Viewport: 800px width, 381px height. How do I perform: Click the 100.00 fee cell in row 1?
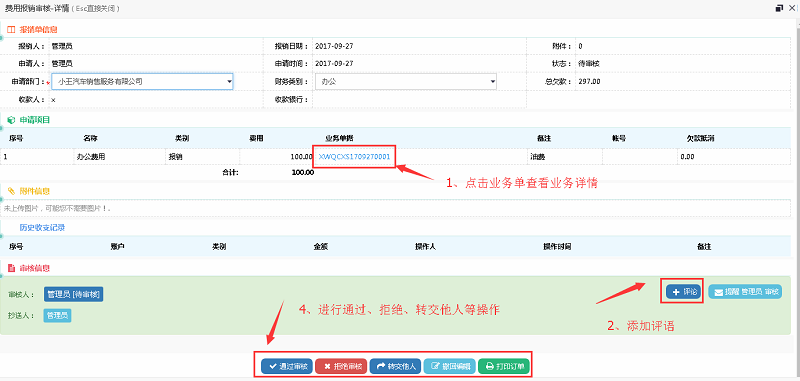click(x=276, y=157)
